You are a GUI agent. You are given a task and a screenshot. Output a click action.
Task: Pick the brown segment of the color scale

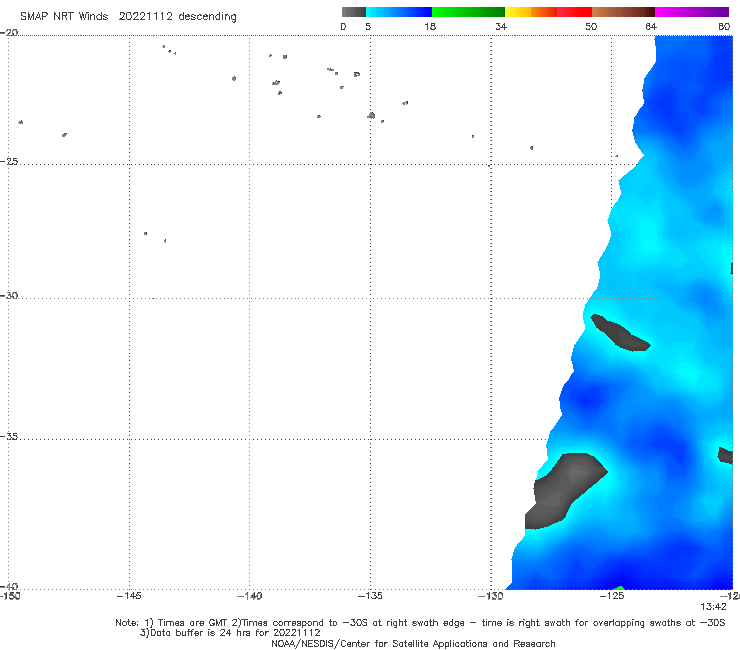click(x=623, y=12)
